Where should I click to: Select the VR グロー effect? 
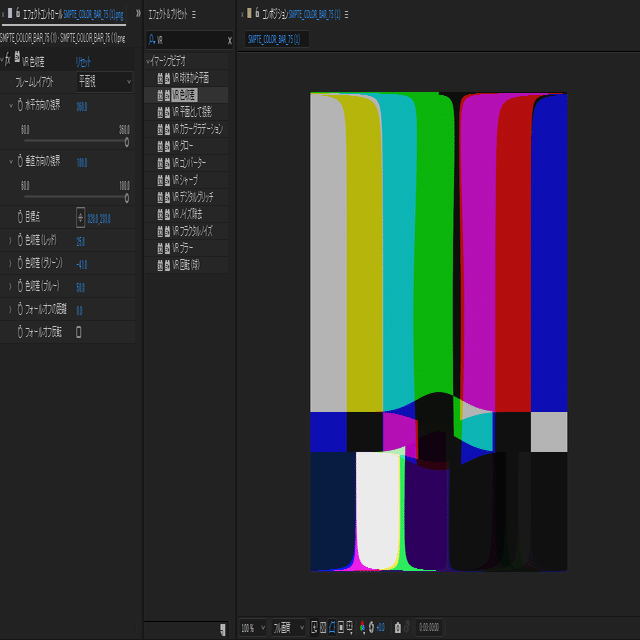point(182,146)
